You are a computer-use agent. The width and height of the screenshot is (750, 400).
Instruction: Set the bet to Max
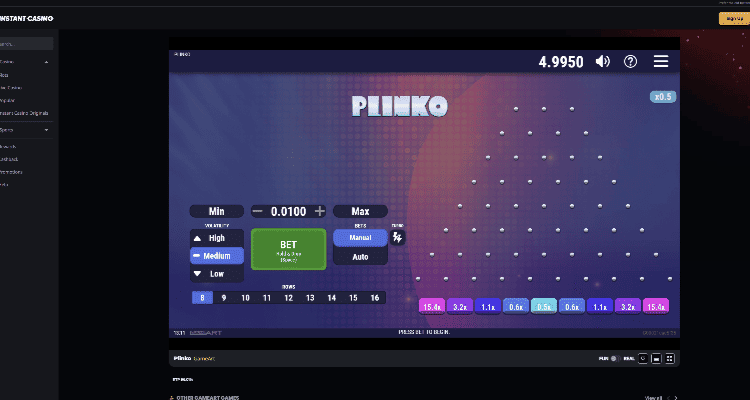[360, 211]
